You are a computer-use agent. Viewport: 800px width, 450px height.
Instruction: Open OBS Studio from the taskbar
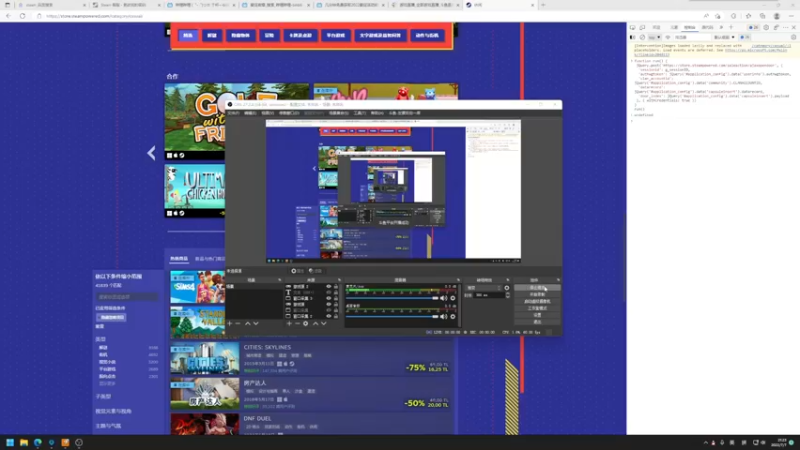pos(79,442)
